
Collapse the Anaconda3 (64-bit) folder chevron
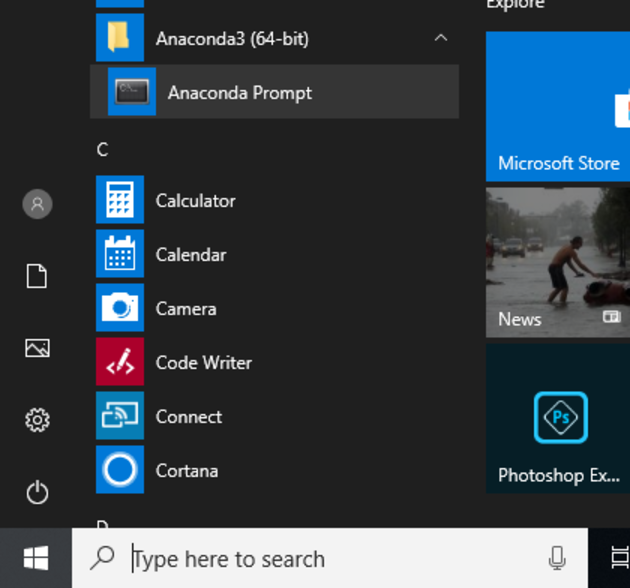click(441, 38)
